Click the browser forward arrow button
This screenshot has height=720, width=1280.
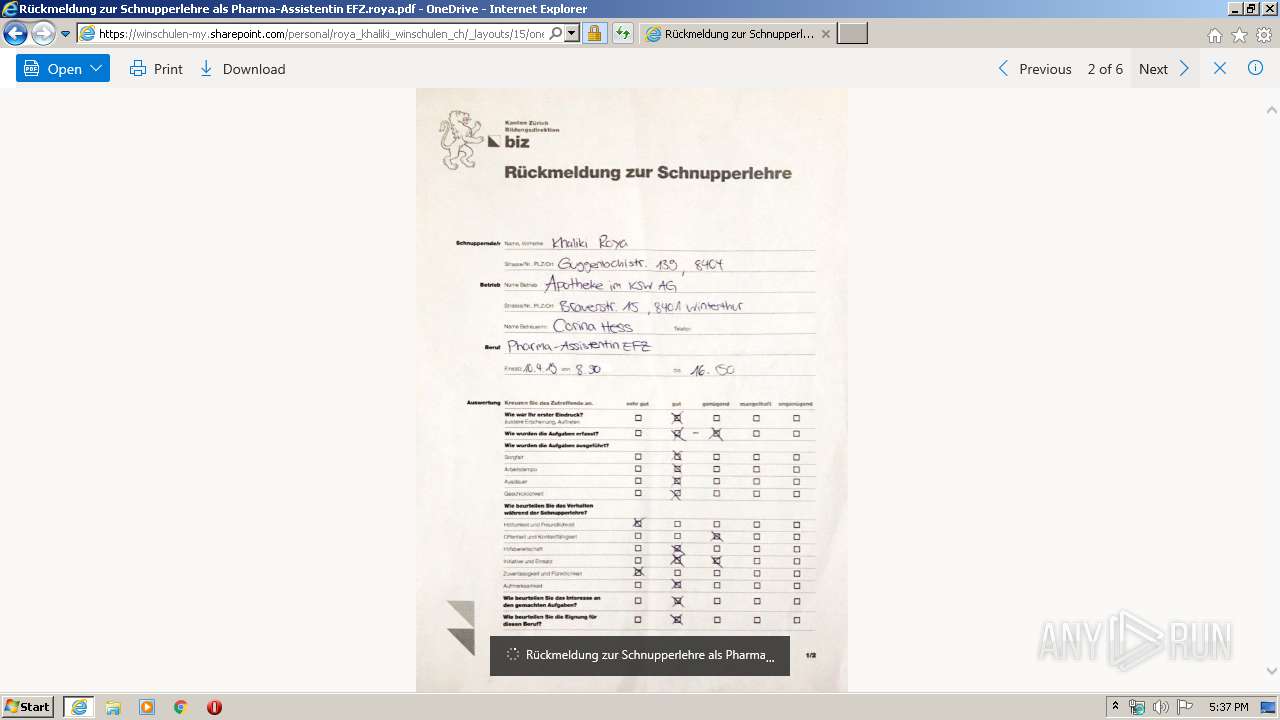(x=43, y=33)
